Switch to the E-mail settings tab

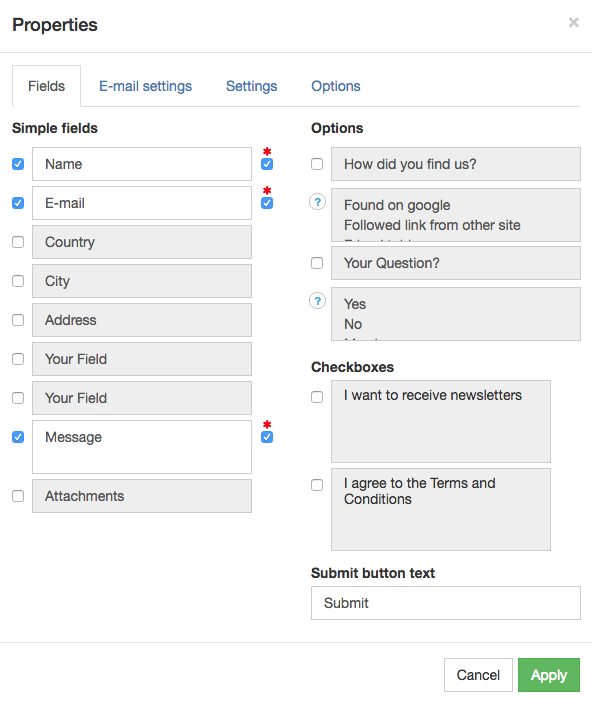tap(145, 86)
